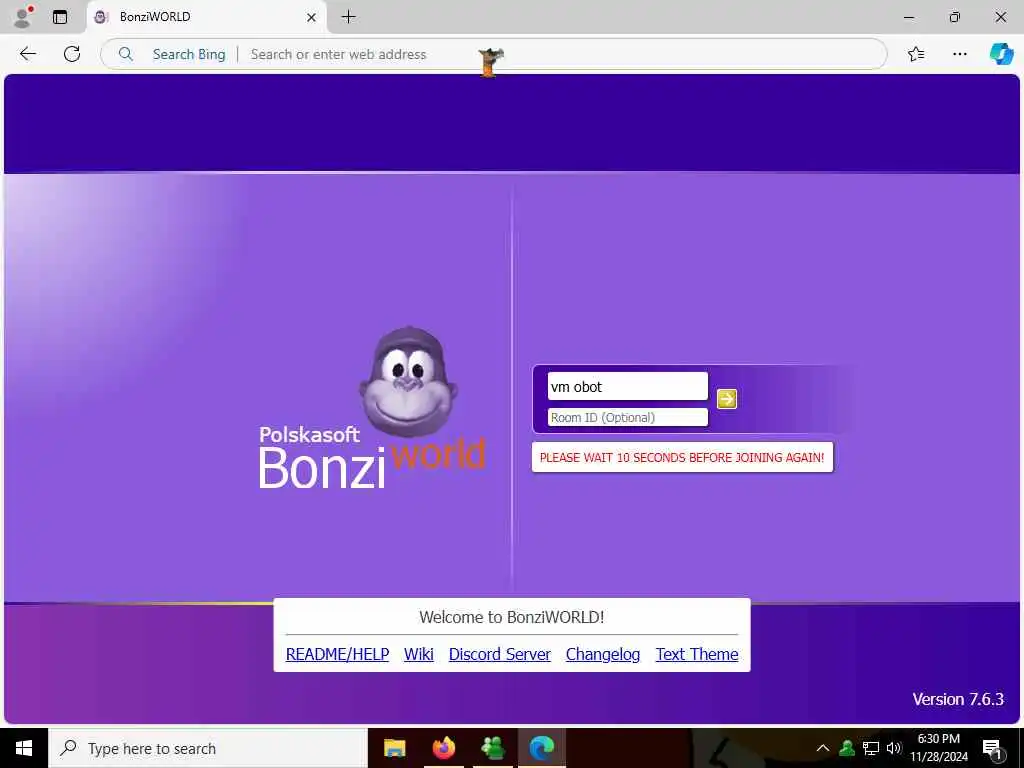Close the BonziWORLD tab

point(312,18)
